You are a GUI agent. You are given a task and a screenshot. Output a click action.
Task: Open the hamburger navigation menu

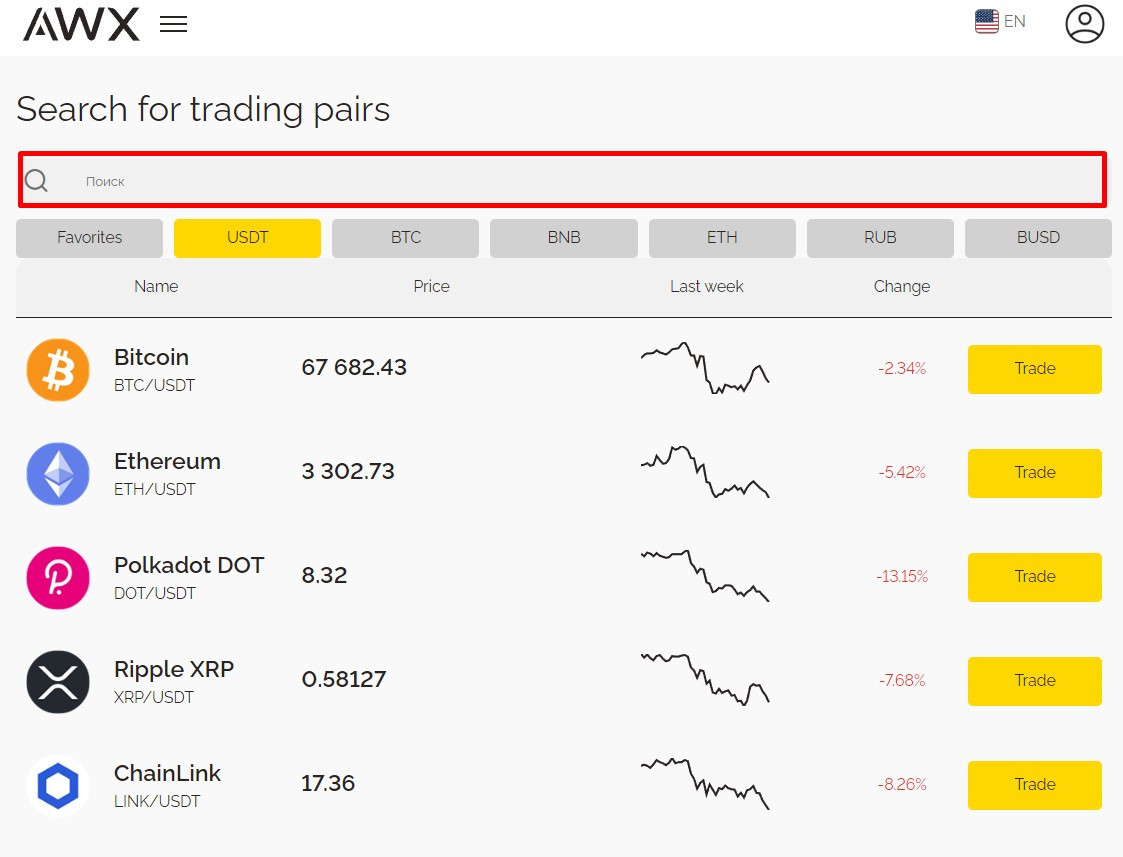[x=174, y=25]
